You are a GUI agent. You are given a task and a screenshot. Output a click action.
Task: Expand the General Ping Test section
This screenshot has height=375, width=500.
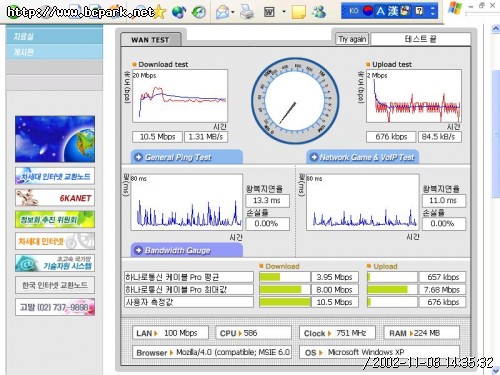click(187, 157)
